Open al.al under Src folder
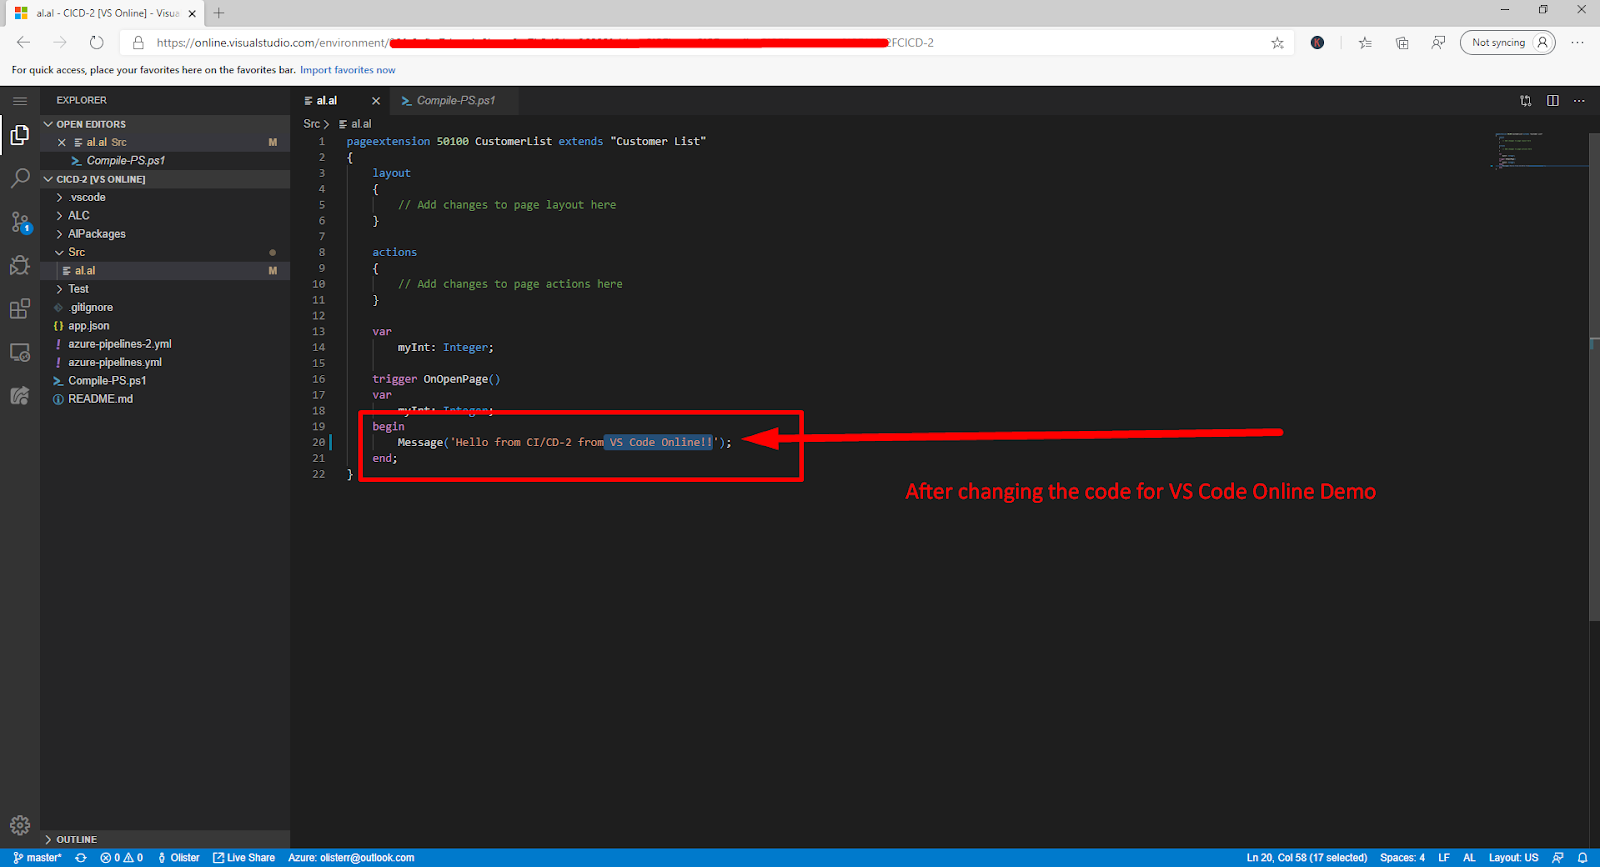The image size is (1600, 867). coord(165,271)
